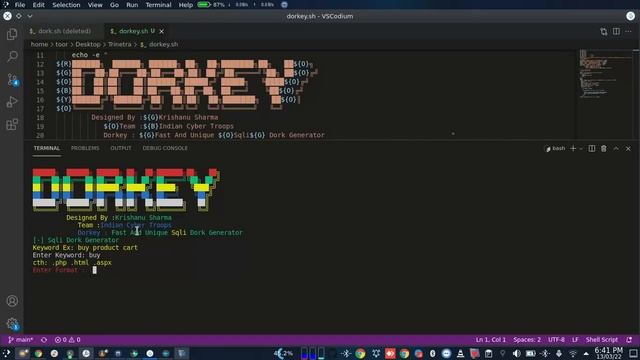Click the battery indicator in top bar
Screen dimensions: 640x360
pos(204,5)
